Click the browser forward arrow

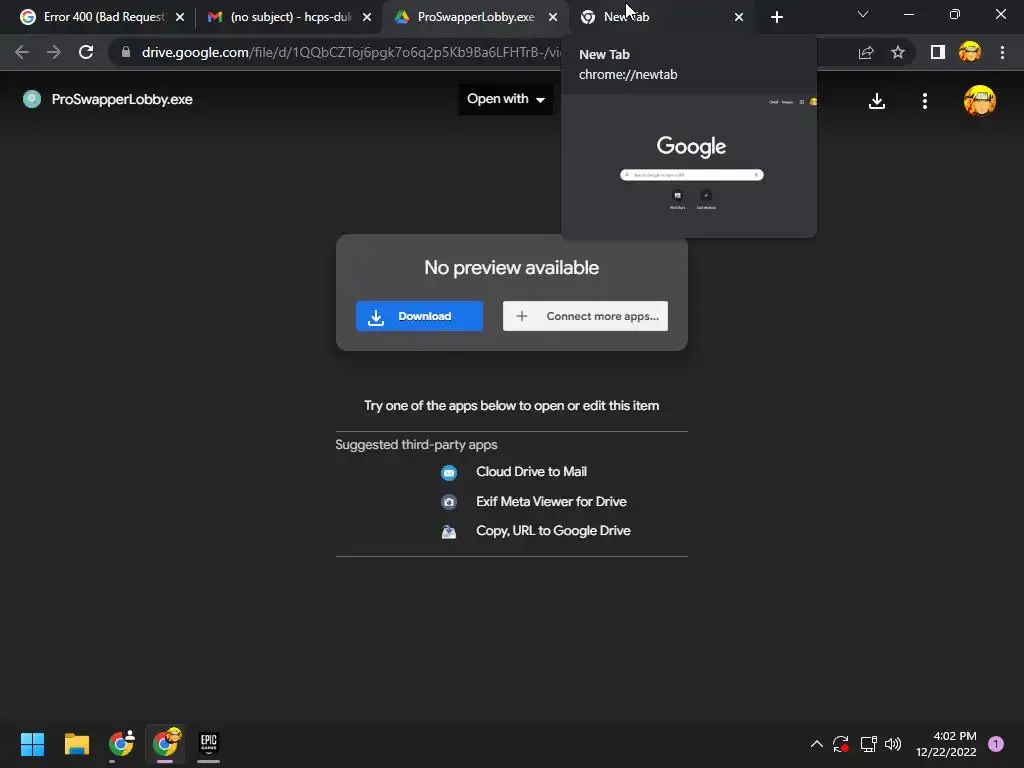coord(54,52)
